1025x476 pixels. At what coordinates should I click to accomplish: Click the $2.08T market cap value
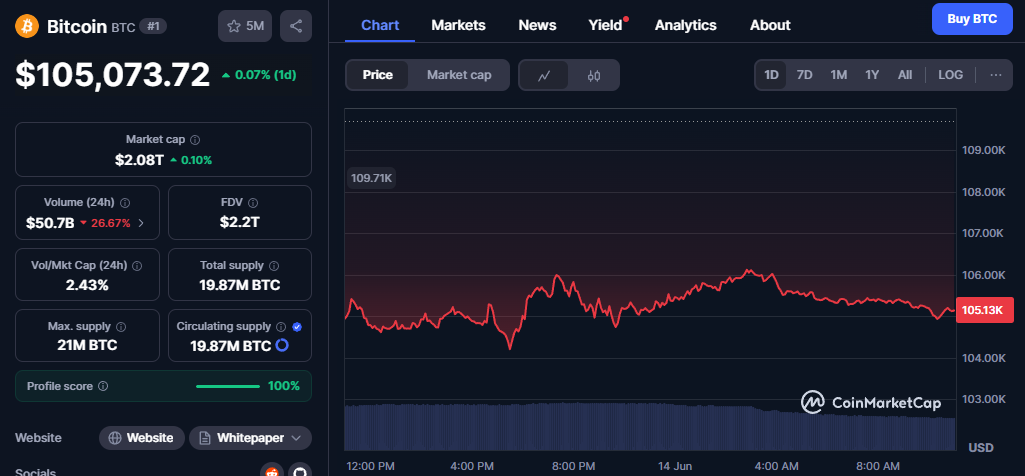point(139,160)
